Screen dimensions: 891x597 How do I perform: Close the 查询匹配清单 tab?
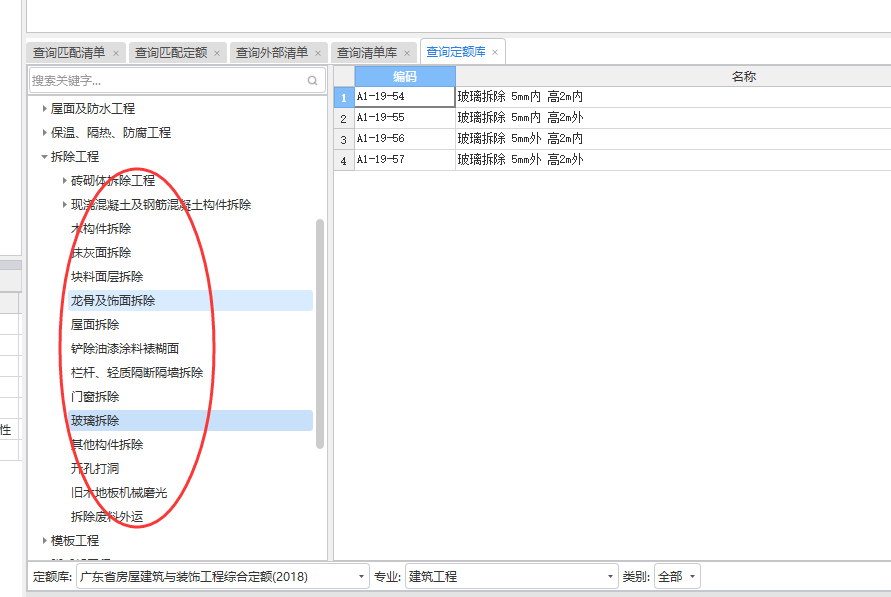click(116, 53)
